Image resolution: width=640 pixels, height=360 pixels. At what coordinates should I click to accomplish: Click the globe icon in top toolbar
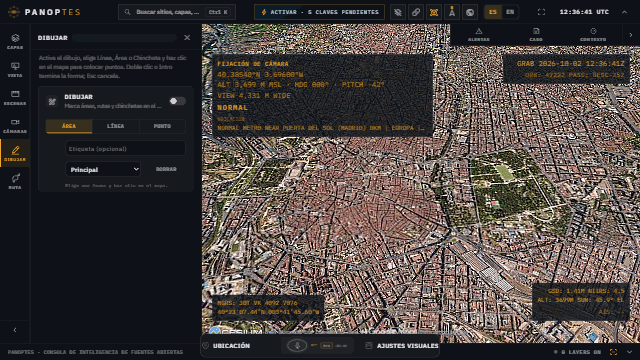coord(470,12)
